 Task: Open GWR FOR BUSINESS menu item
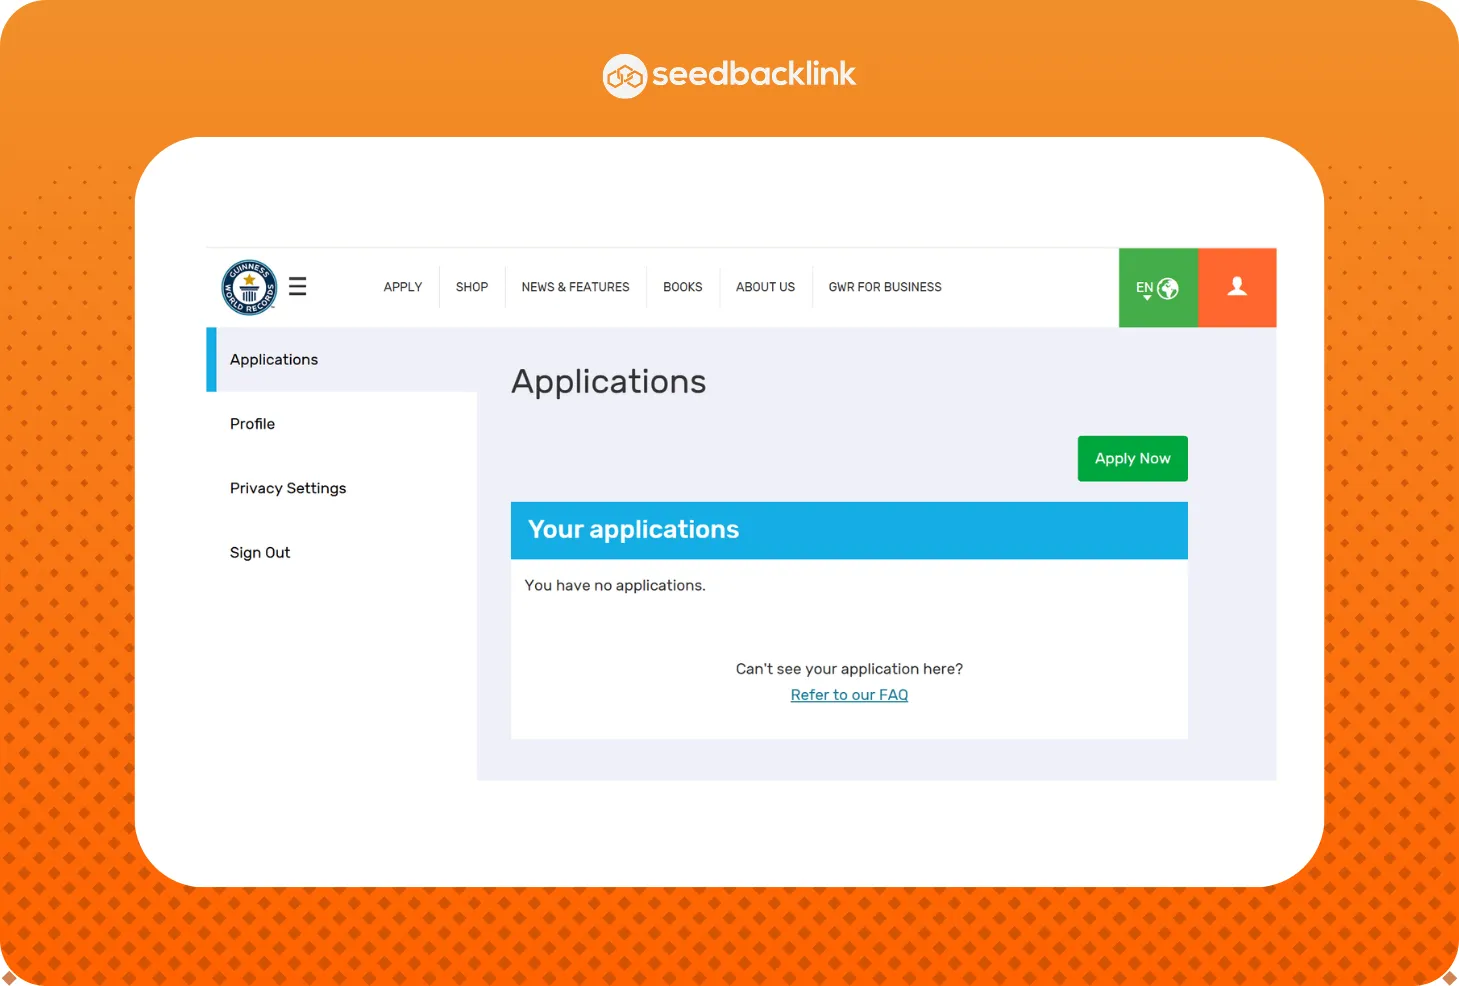click(x=885, y=287)
